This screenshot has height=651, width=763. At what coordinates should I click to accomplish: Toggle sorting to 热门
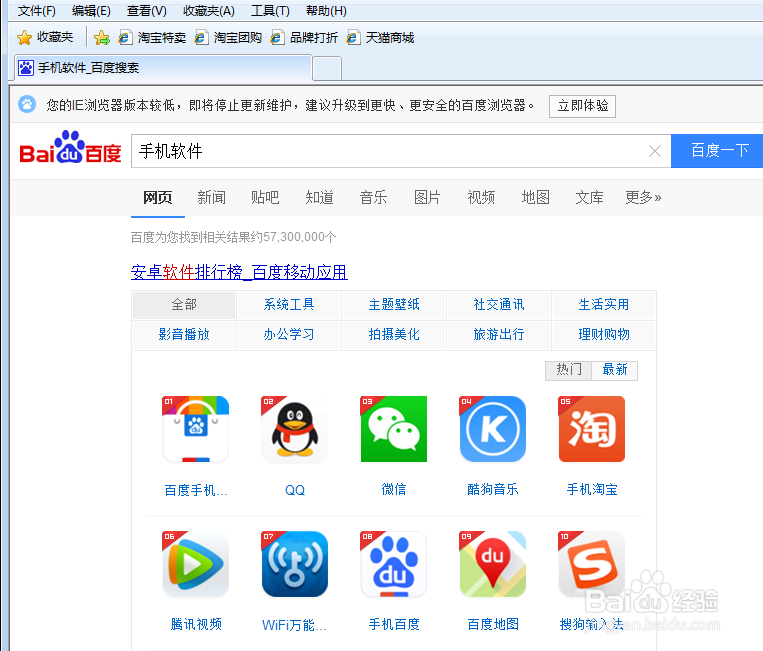tap(568, 370)
